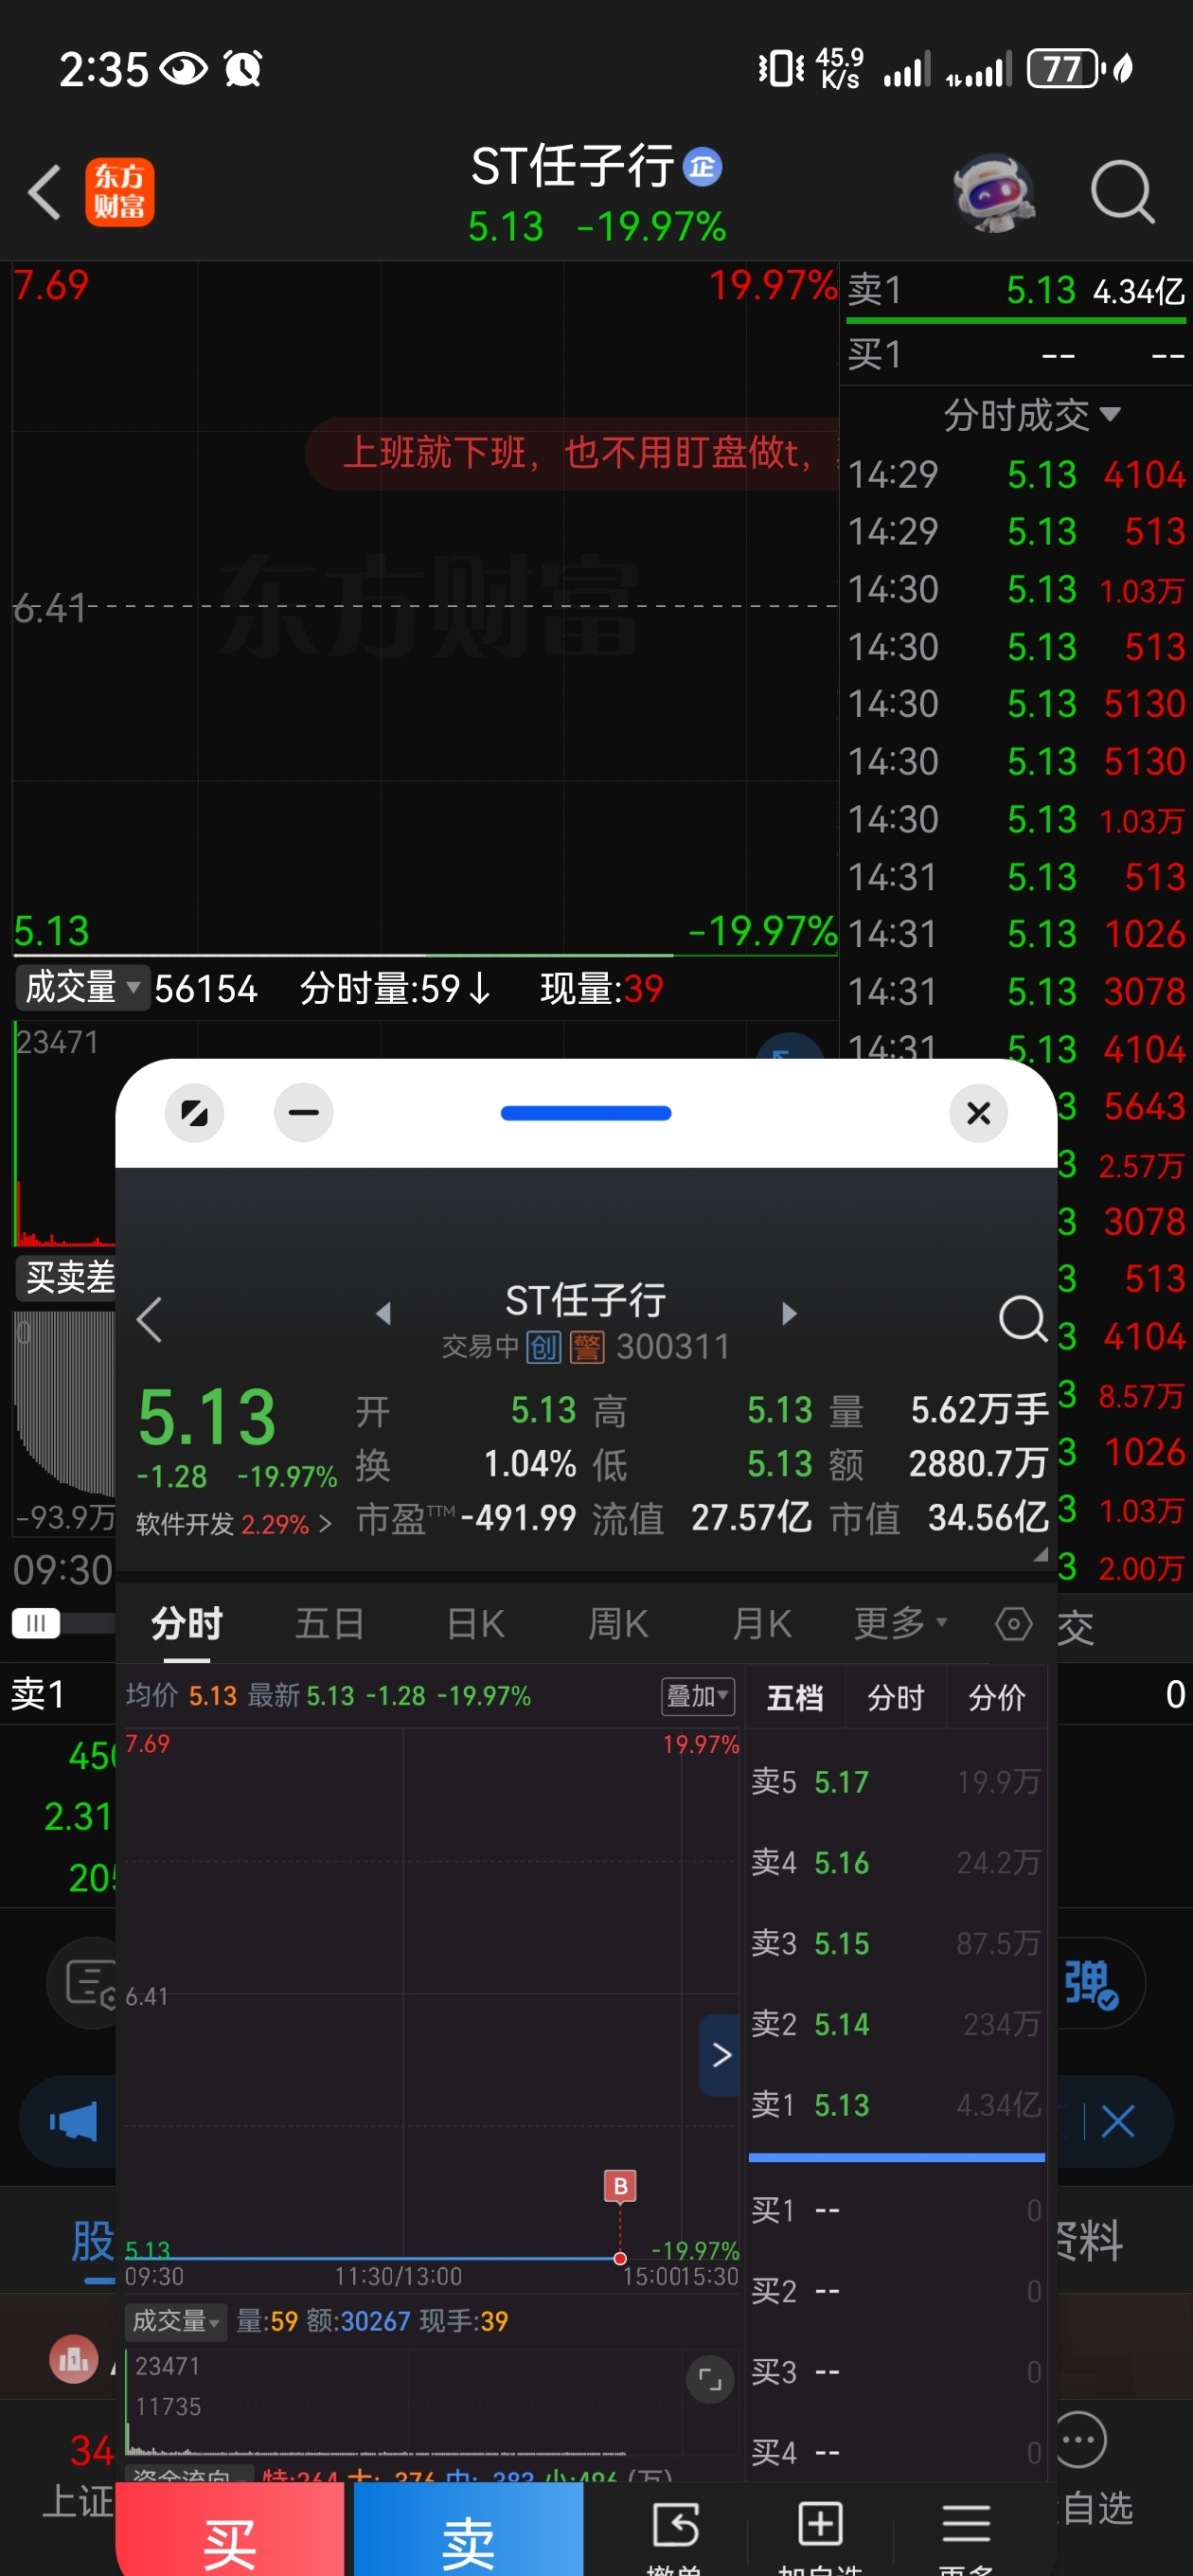Tap the back arrow in top header
The image size is (1193, 2576).
(45, 191)
